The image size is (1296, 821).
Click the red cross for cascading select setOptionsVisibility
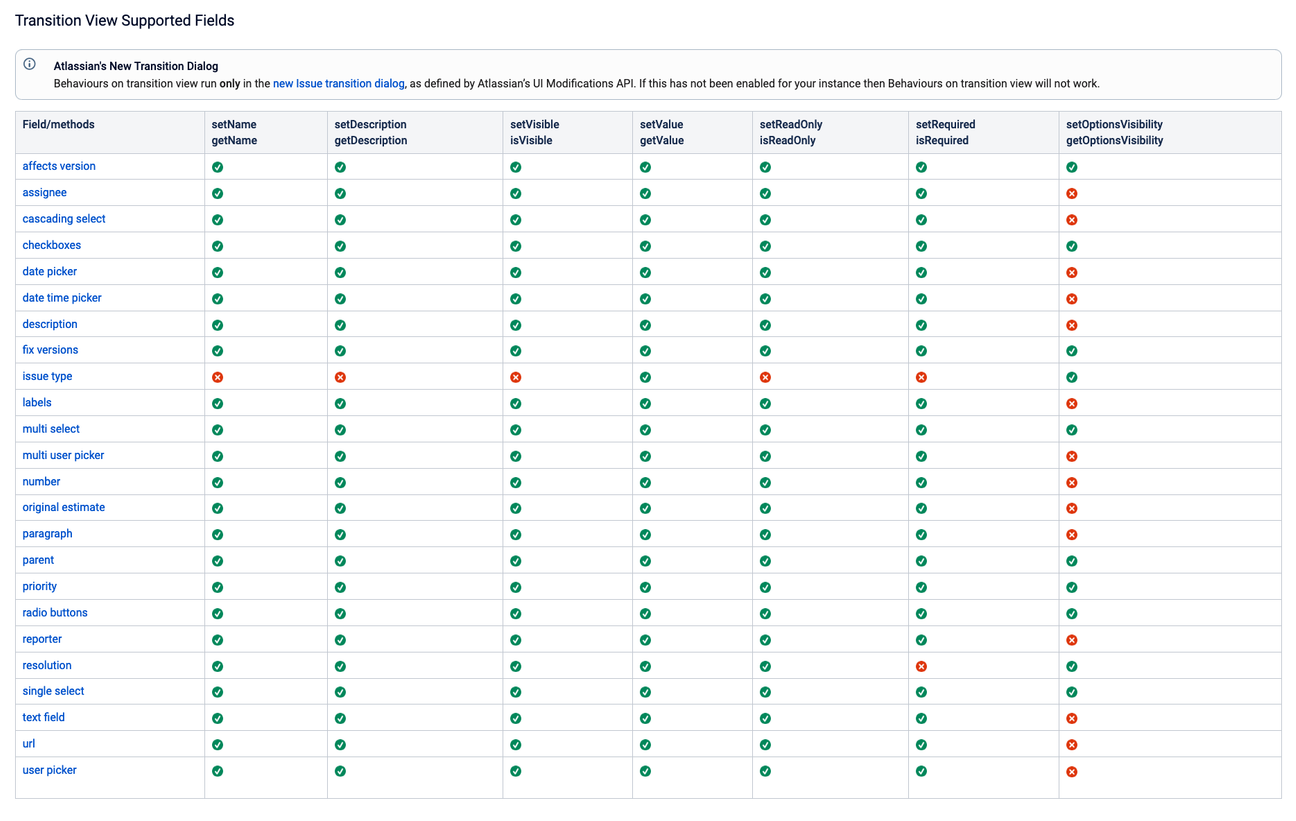point(1072,220)
